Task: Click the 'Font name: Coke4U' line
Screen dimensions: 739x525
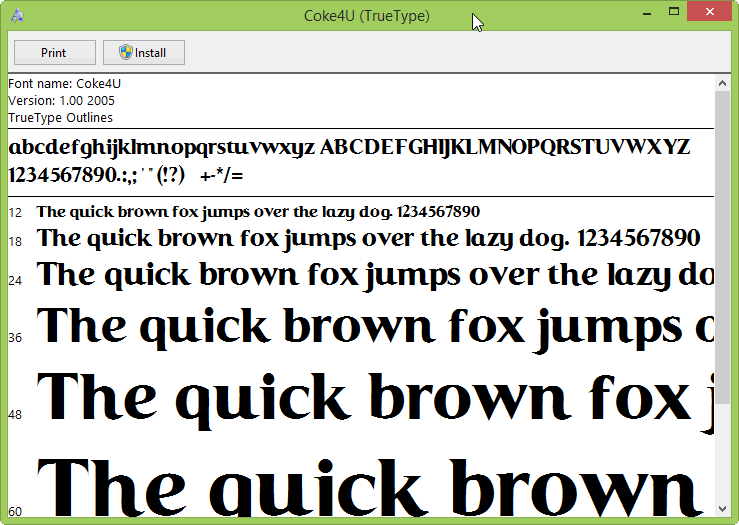Action: coord(65,83)
